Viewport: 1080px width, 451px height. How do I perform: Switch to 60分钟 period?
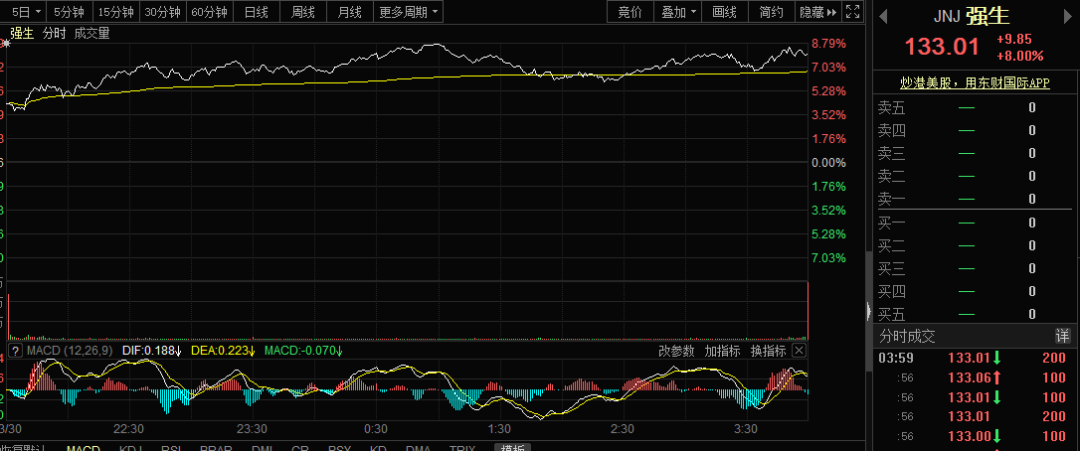(209, 12)
